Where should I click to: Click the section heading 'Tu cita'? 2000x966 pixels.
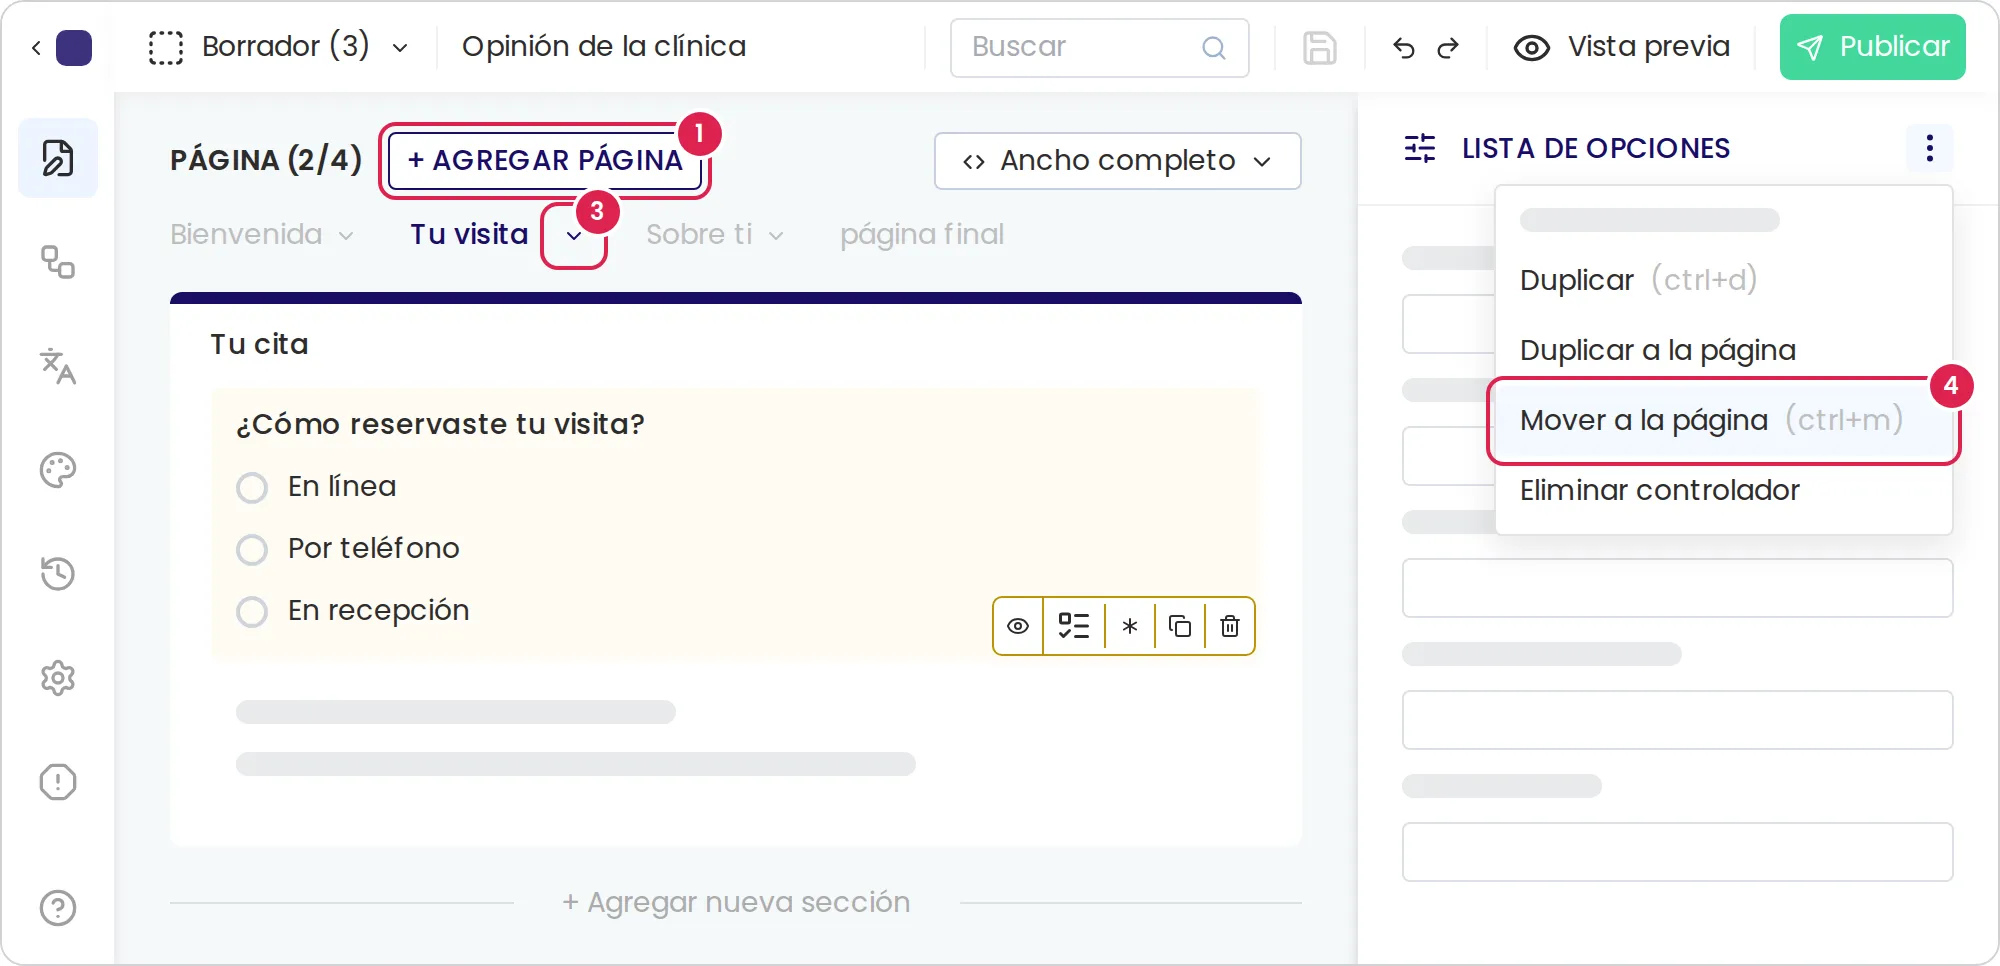tap(259, 344)
